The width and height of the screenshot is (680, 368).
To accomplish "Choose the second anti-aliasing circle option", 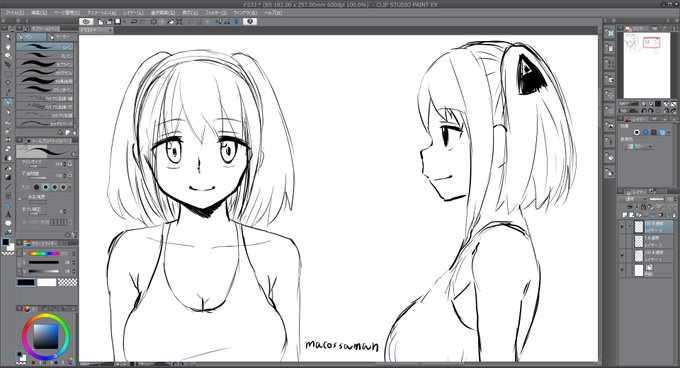I will [46, 187].
